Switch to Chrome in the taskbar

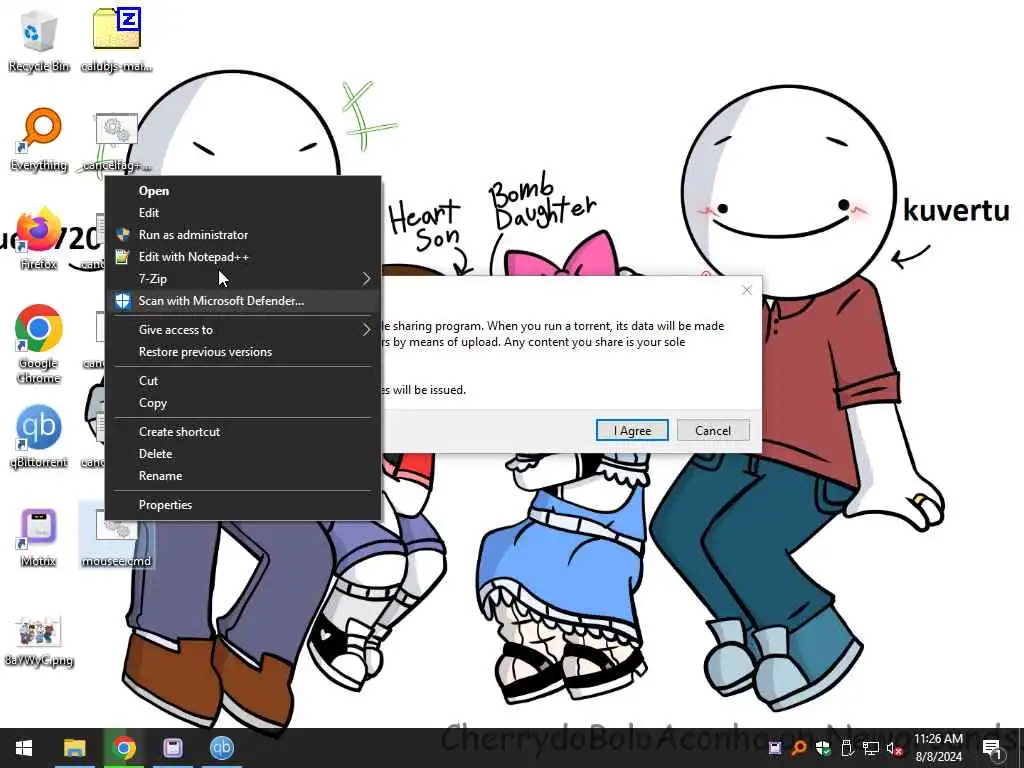click(x=124, y=748)
